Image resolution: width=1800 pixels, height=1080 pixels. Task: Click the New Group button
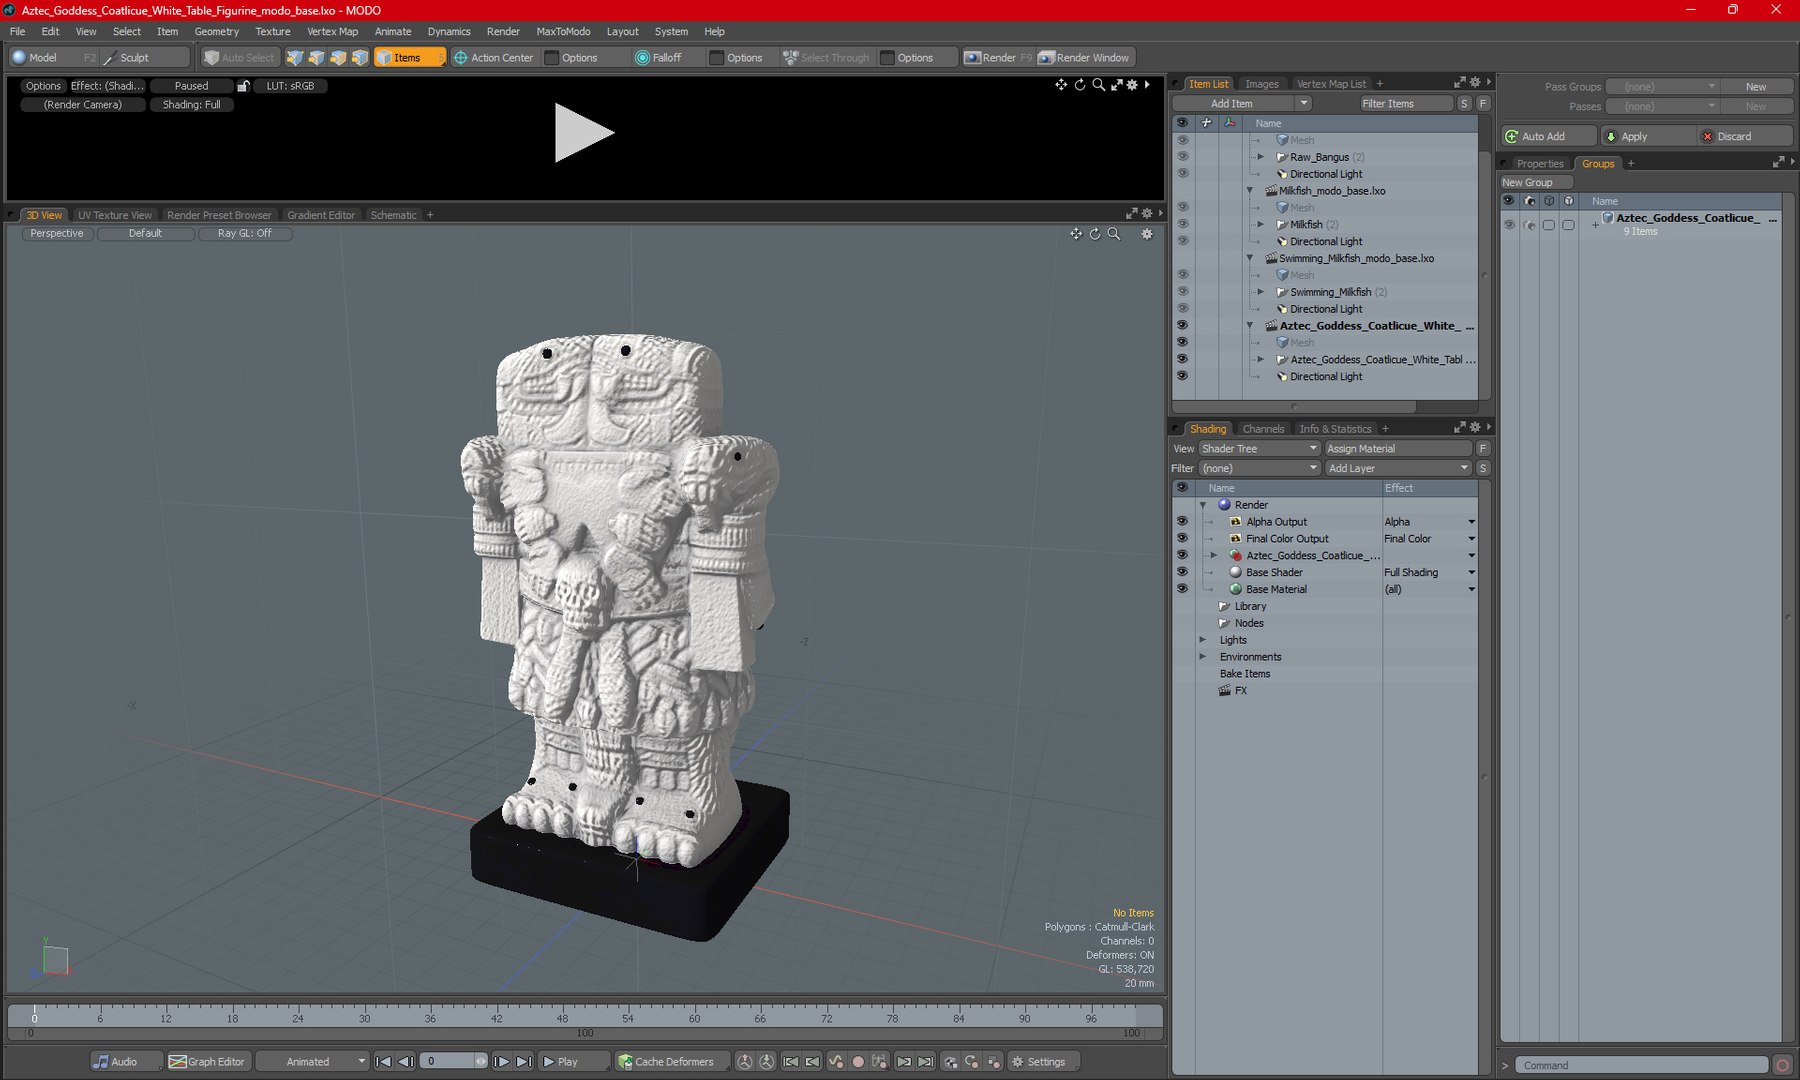click(x=1536, y=183)
